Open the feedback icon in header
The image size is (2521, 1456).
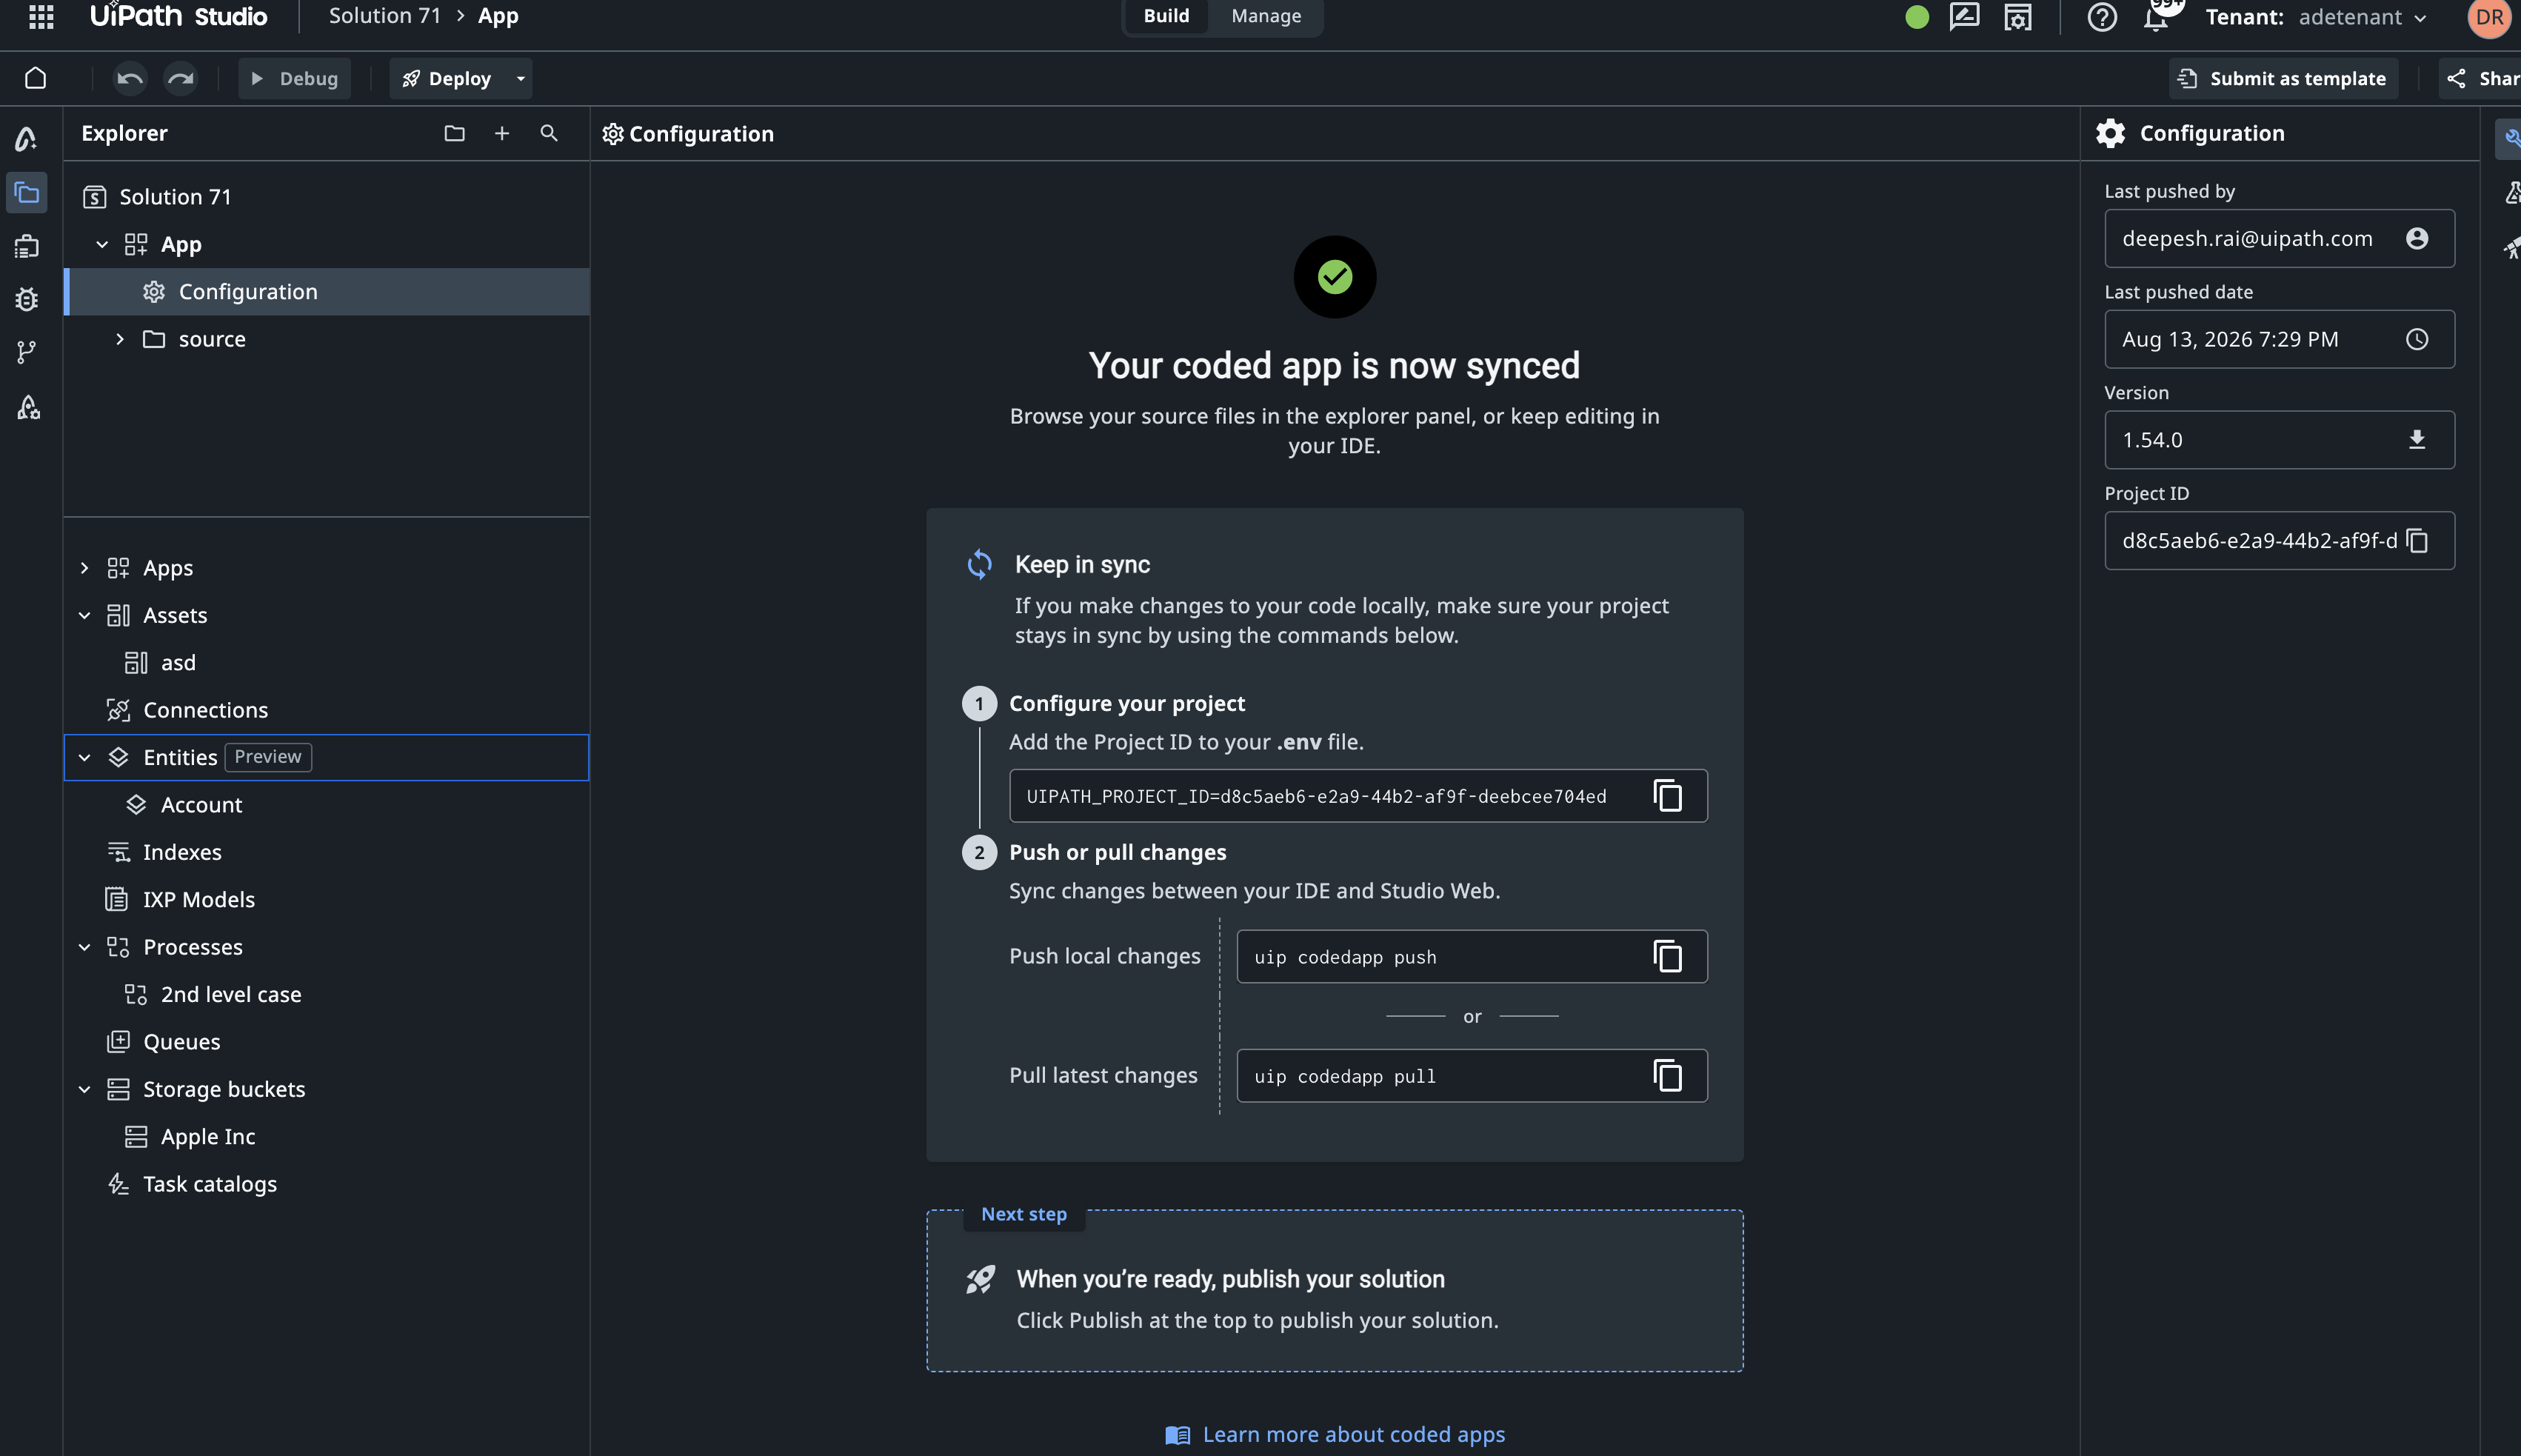click(x=1964, y=16)
